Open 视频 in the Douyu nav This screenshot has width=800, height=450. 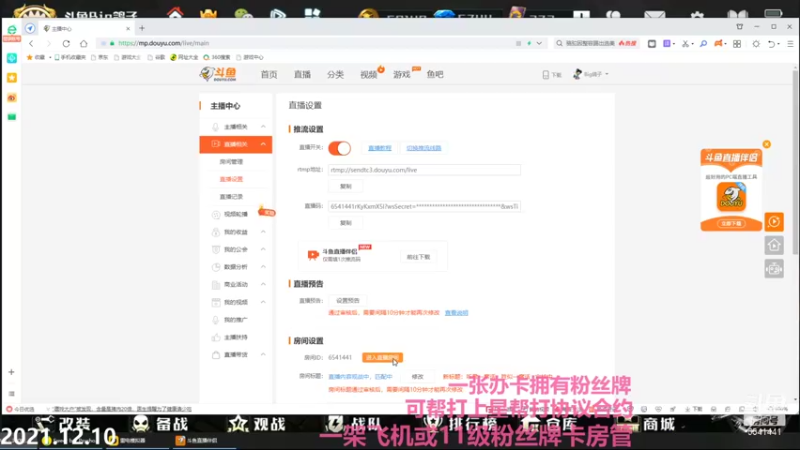pyautogui.click(x=368, y=74)
